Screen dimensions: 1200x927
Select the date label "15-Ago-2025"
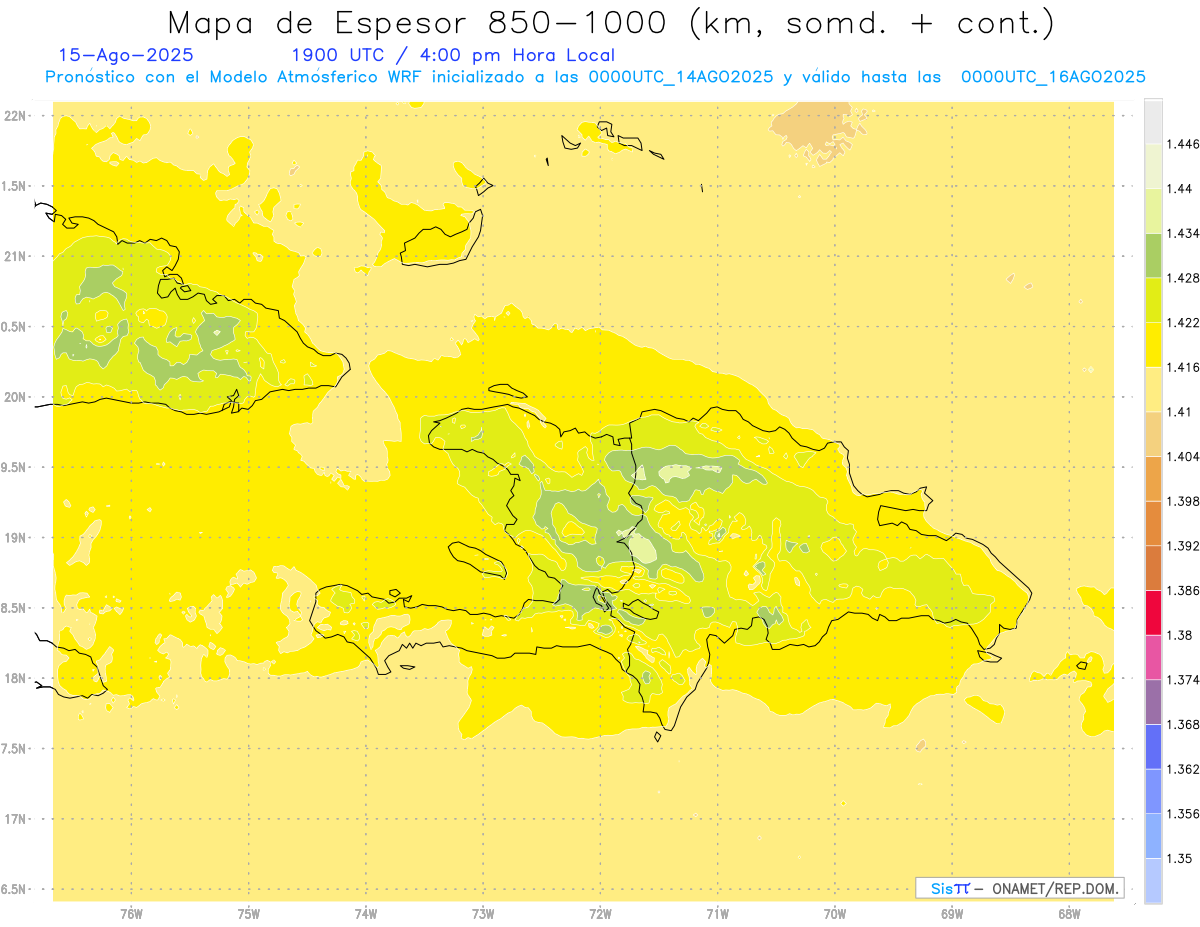click(126, 55)
